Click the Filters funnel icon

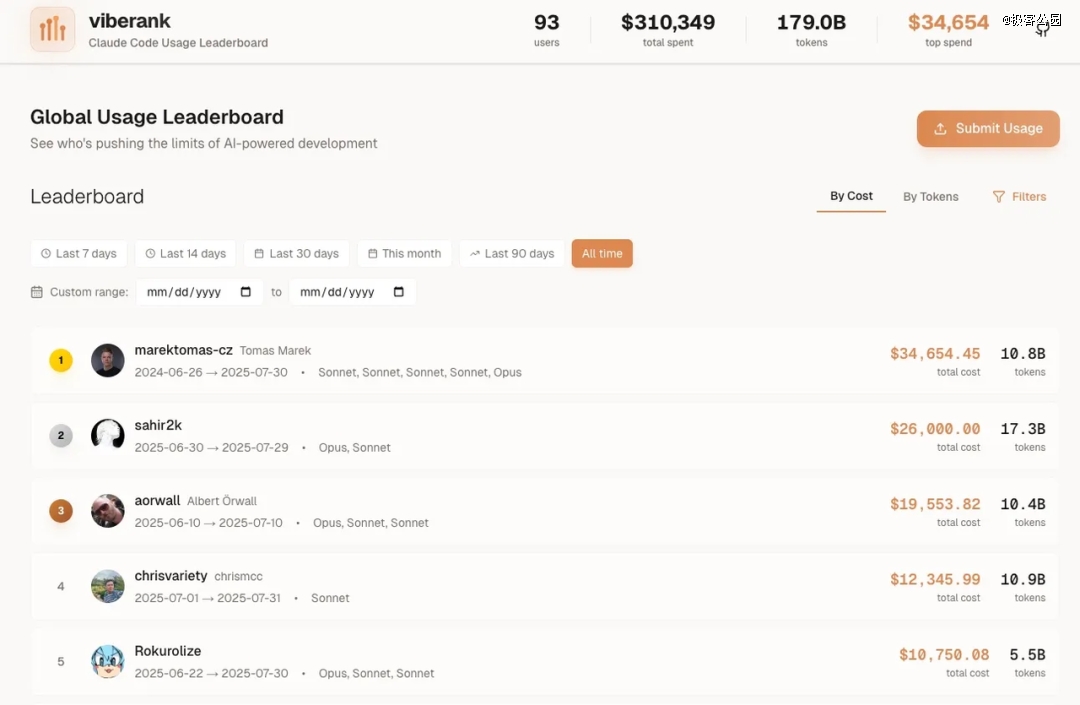(x=998, y=197)
